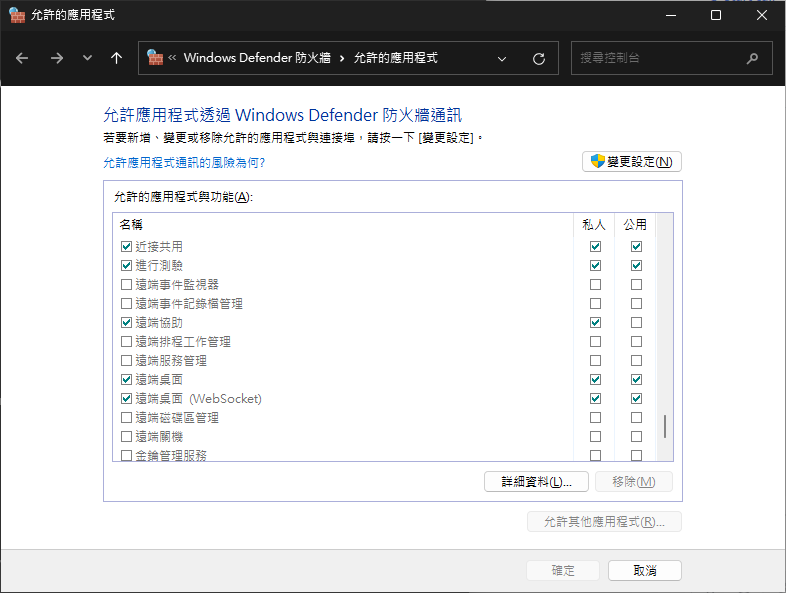This screenshot has height=593, width=786.
Task: Enable 公用 checkbox for 遠端服務管理
Action: coord(637,361)
